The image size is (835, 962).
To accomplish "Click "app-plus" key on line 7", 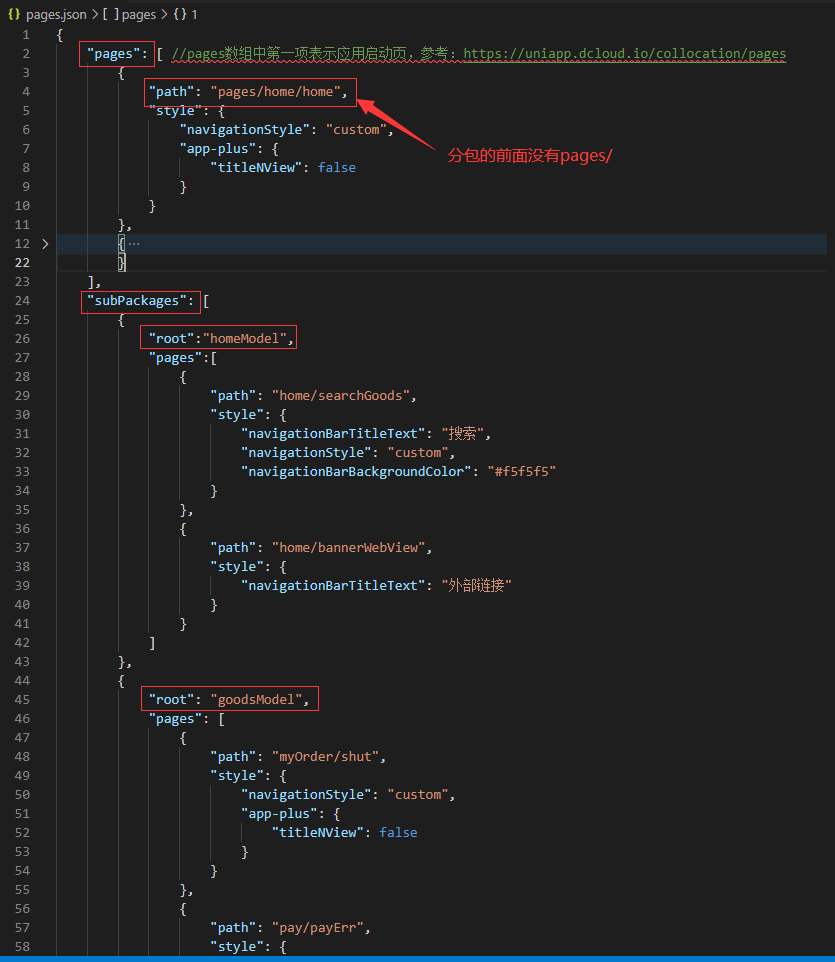I will point(218,148).
